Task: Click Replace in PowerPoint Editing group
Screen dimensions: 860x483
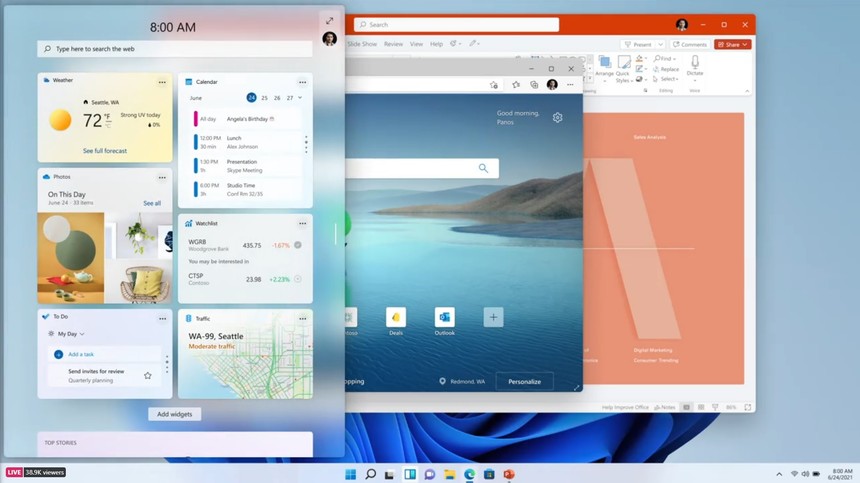Action: pyautogui.click(x=666, y=69)
